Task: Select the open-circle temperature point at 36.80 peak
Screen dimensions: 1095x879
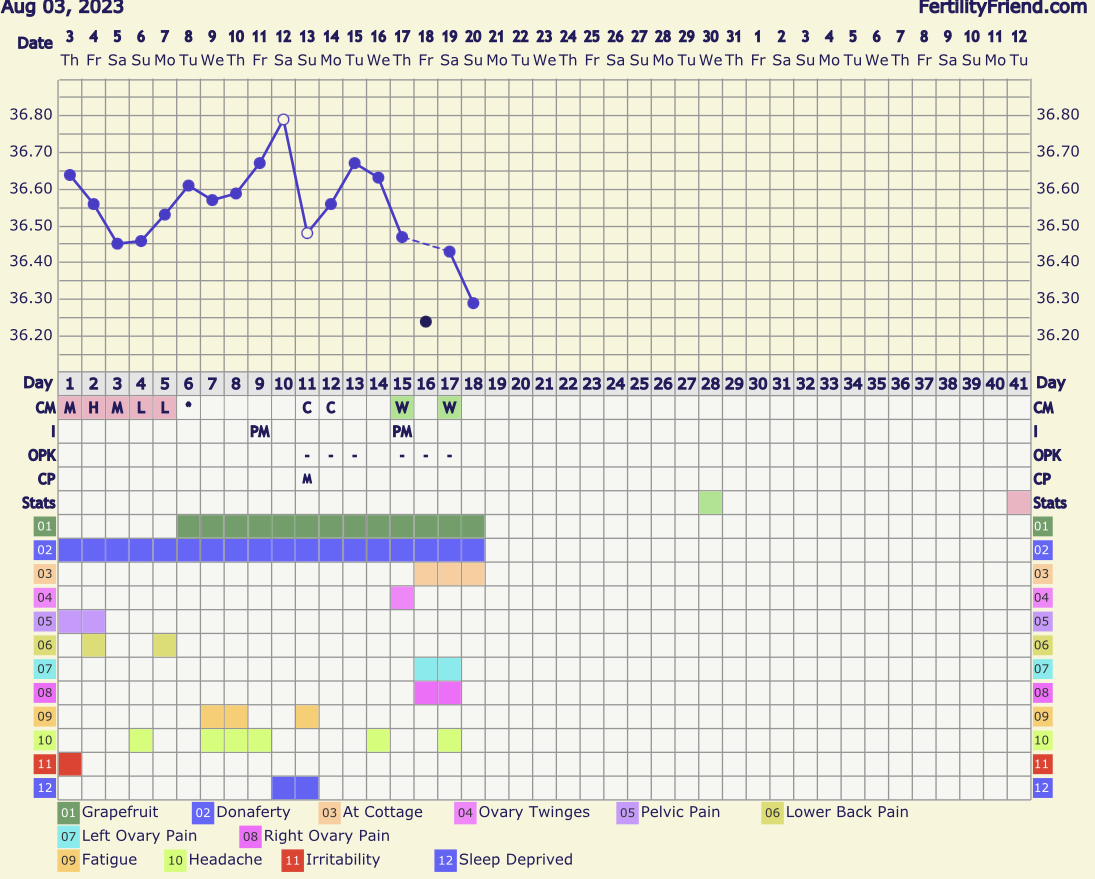Action: pyautogui.click(x=283, y=119)
